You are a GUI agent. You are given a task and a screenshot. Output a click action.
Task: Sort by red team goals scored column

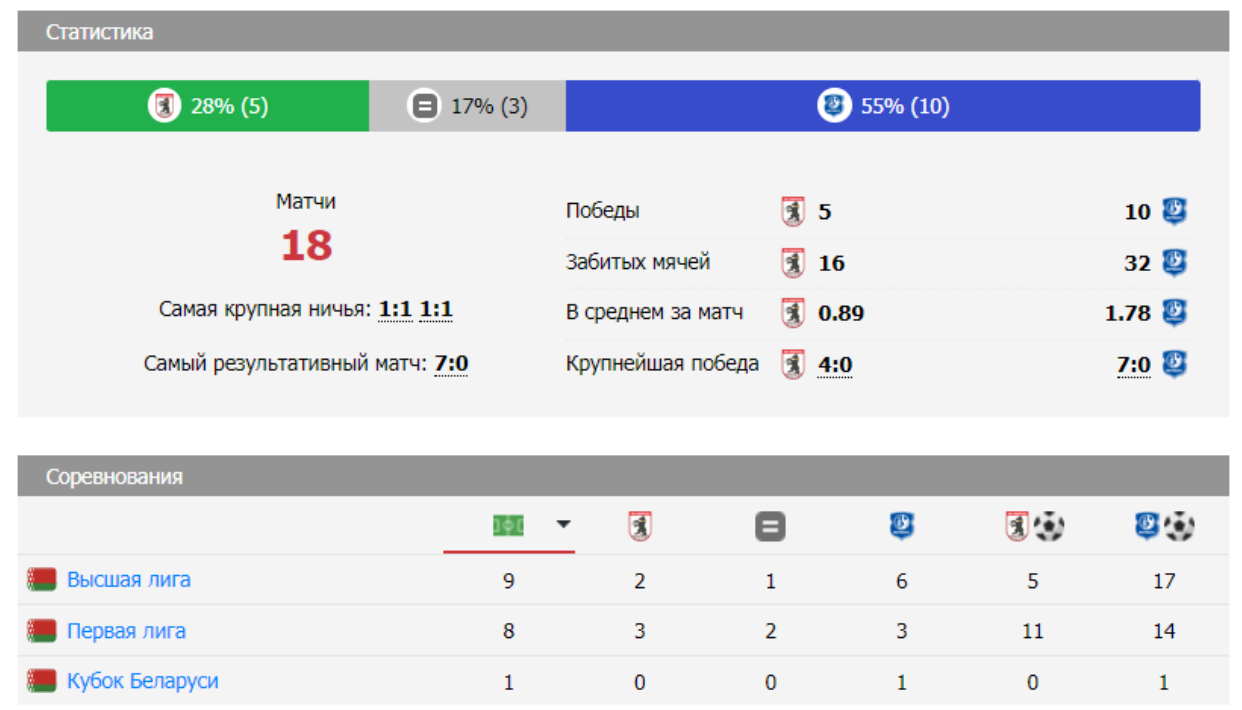pyautogui.click(x=1034, y=526)
